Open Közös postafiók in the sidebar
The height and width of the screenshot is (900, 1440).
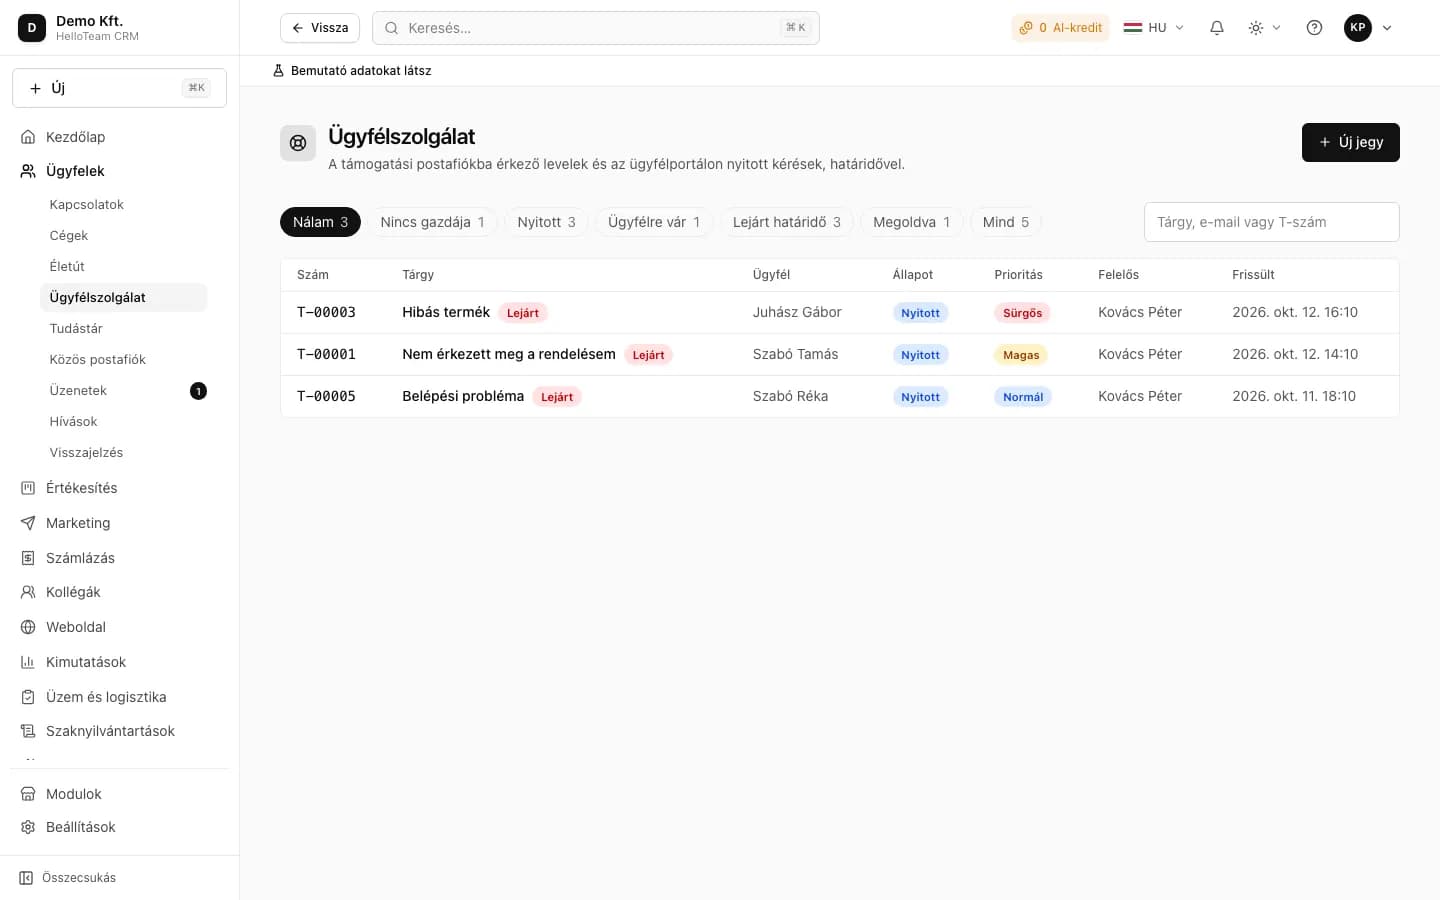pos(123,359)
